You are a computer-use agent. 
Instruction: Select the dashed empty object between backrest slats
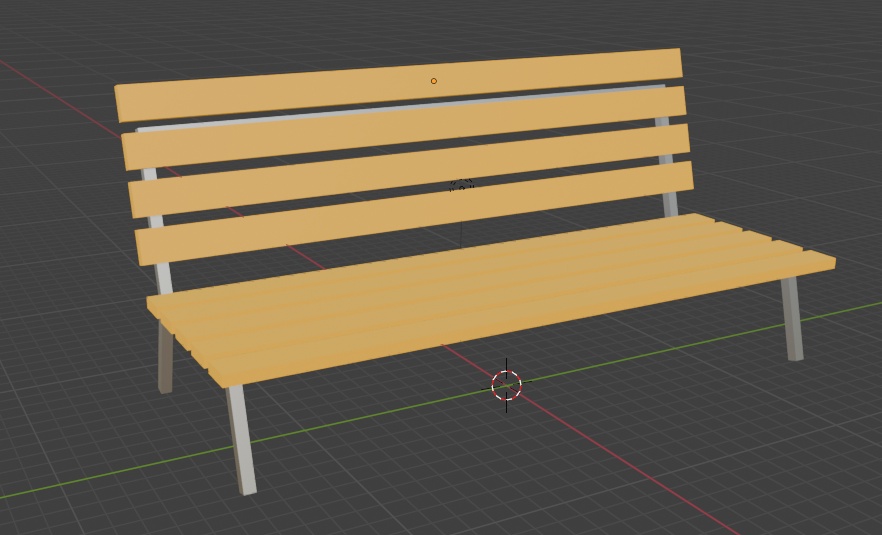[461, 186]
